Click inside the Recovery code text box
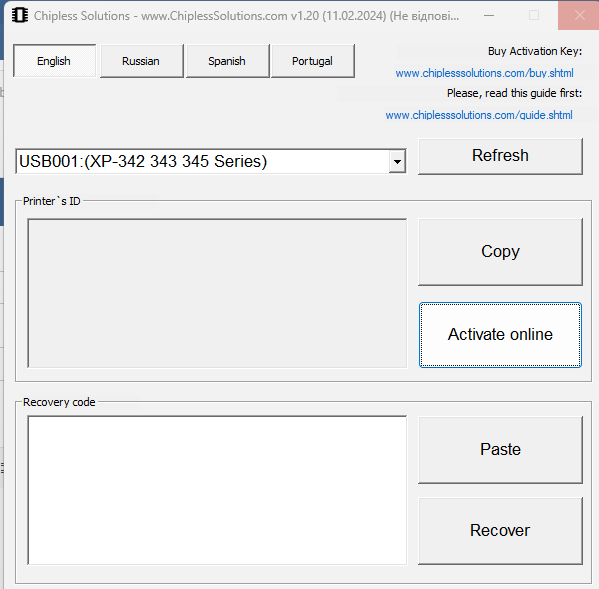Image resolution: width=599 pixels, height=589 pixels. 217,490
